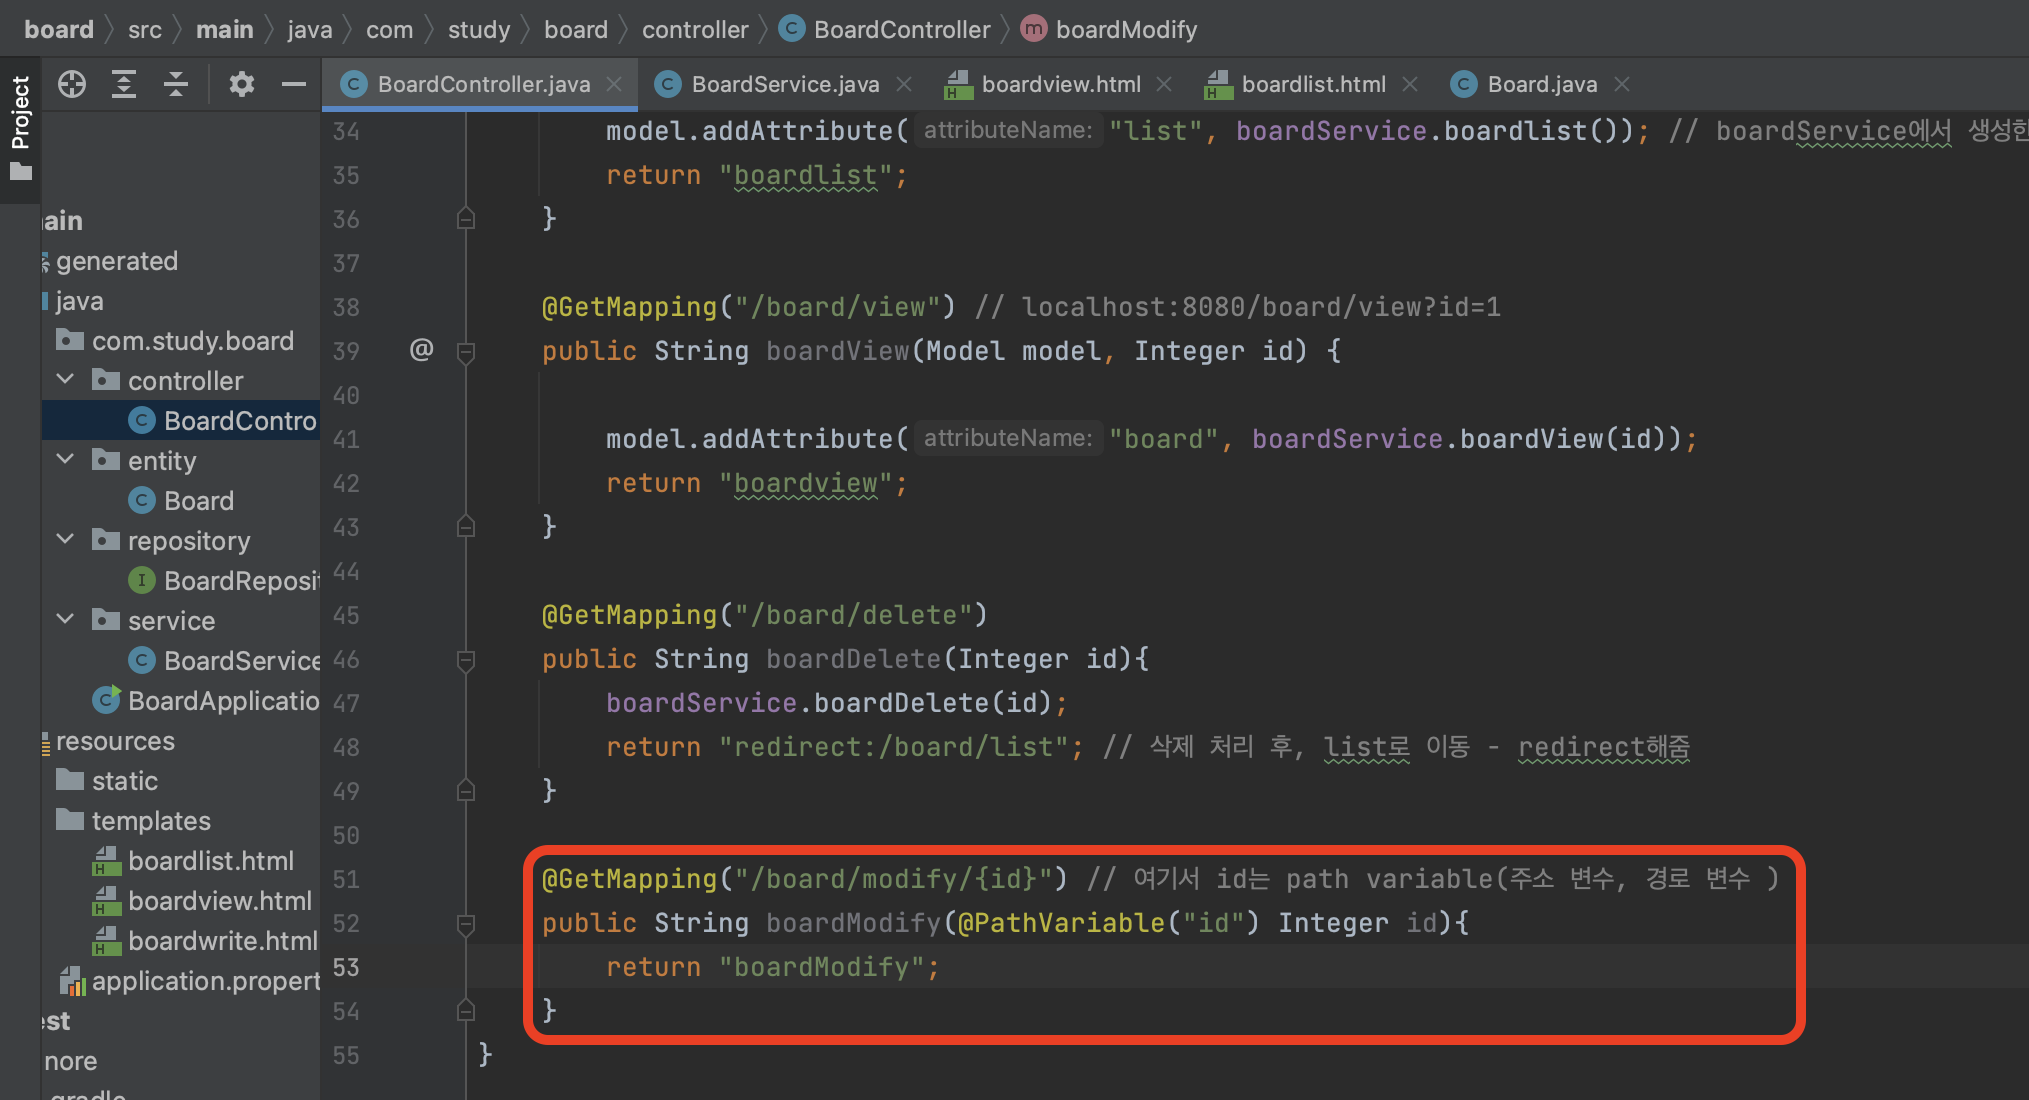Viewport: 2029px width, 1100px height.
Task: Switch to the Board.java tab
Action: point(1541,84)
